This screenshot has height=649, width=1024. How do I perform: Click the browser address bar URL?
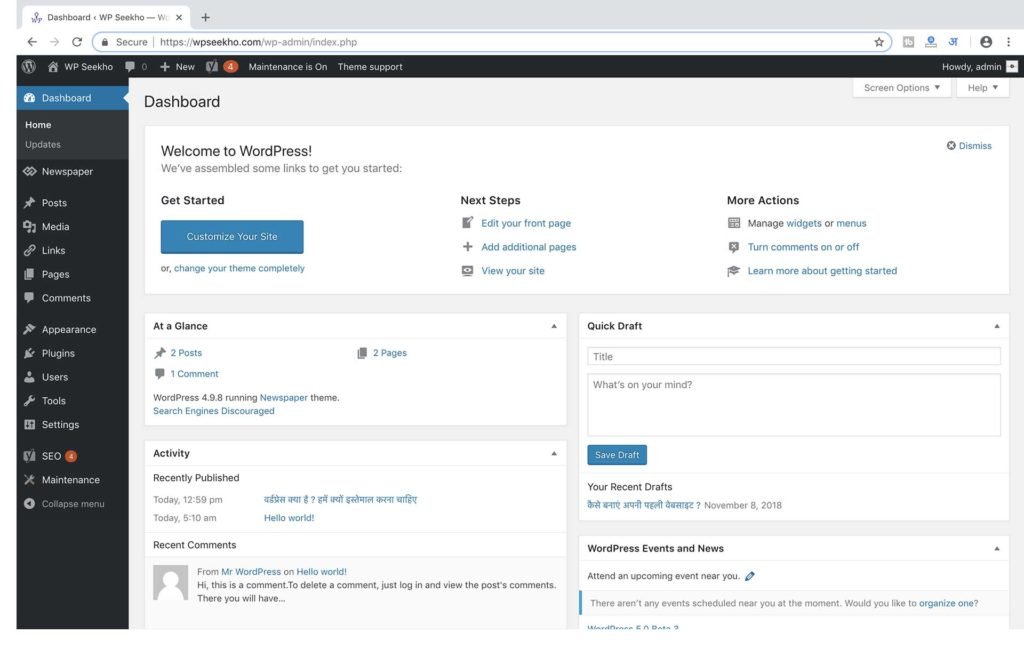click(258, 42)
